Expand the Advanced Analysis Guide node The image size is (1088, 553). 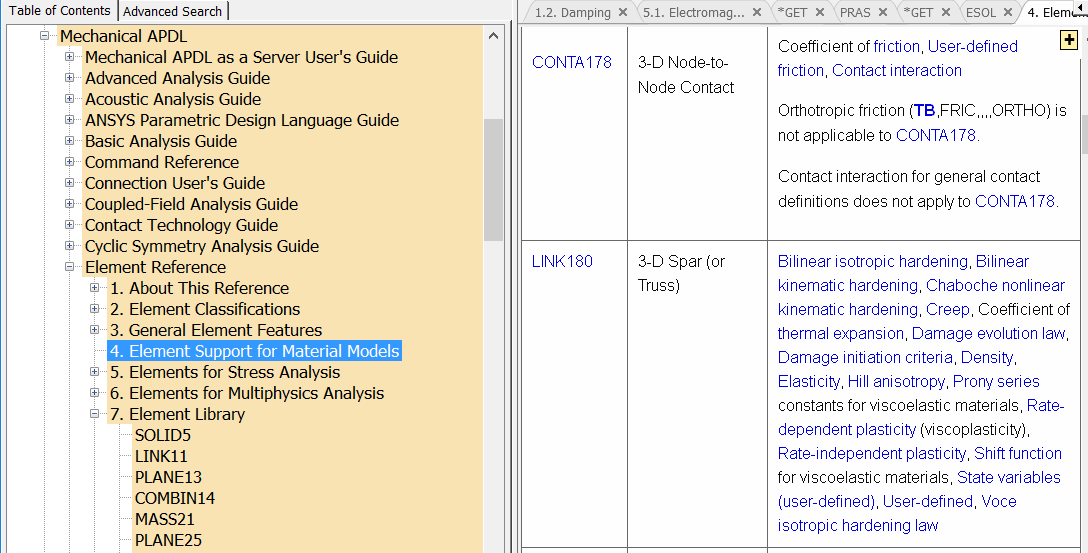69,78
